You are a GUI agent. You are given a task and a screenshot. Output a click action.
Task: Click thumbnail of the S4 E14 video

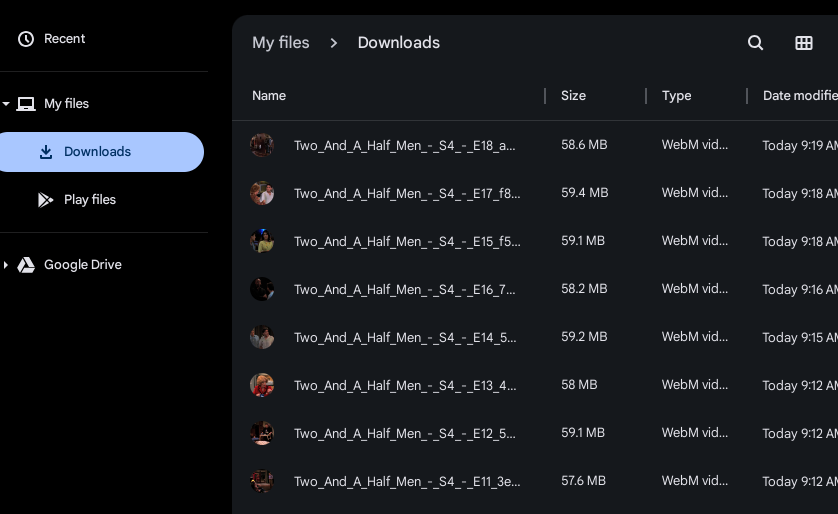pos(262,337)
